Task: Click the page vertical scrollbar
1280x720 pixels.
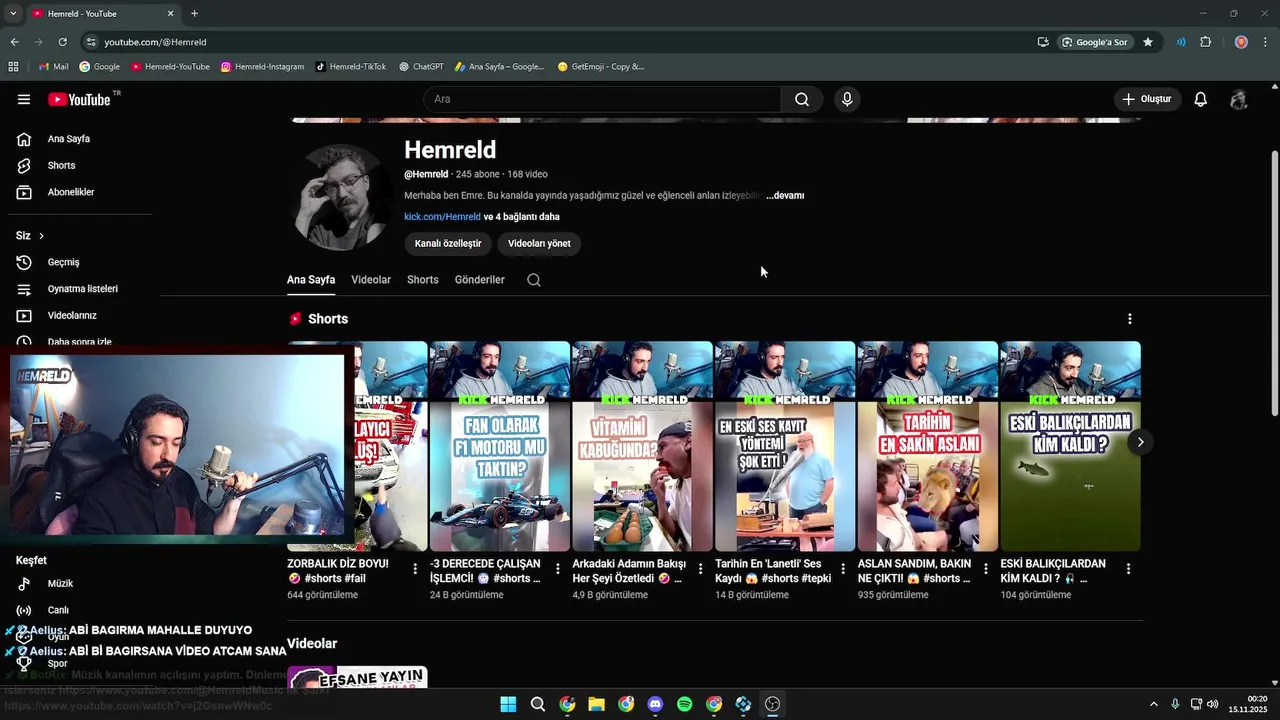Action: click(1274, 285)
